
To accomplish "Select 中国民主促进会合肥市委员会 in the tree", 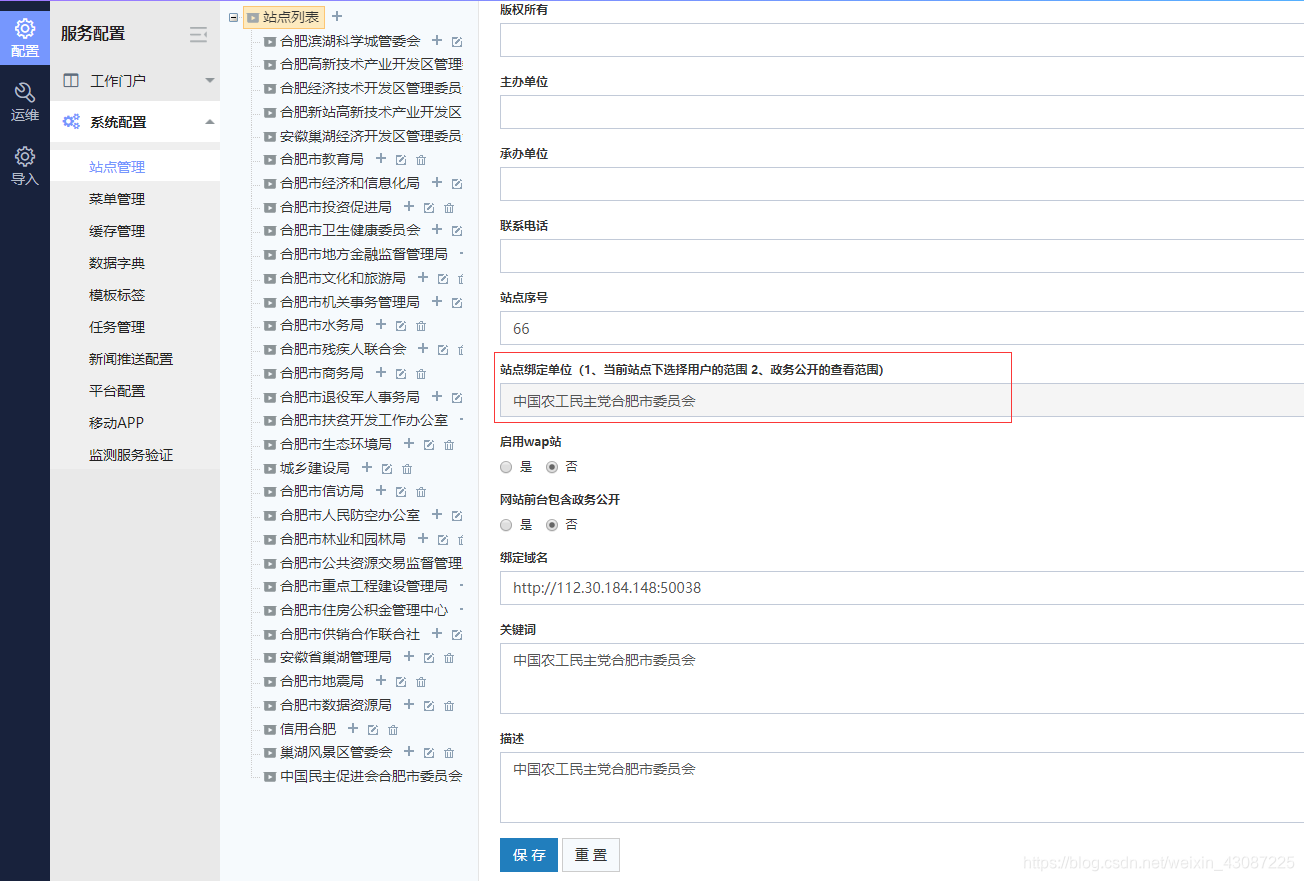I will click(371, 776).
